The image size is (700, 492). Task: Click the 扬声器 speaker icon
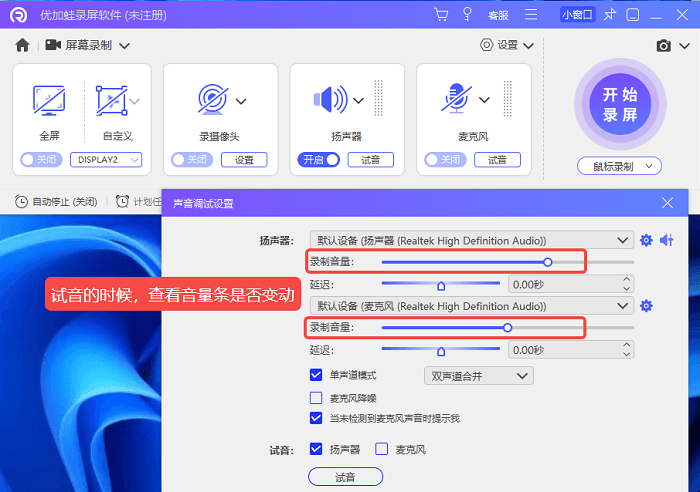coord(330,99)
